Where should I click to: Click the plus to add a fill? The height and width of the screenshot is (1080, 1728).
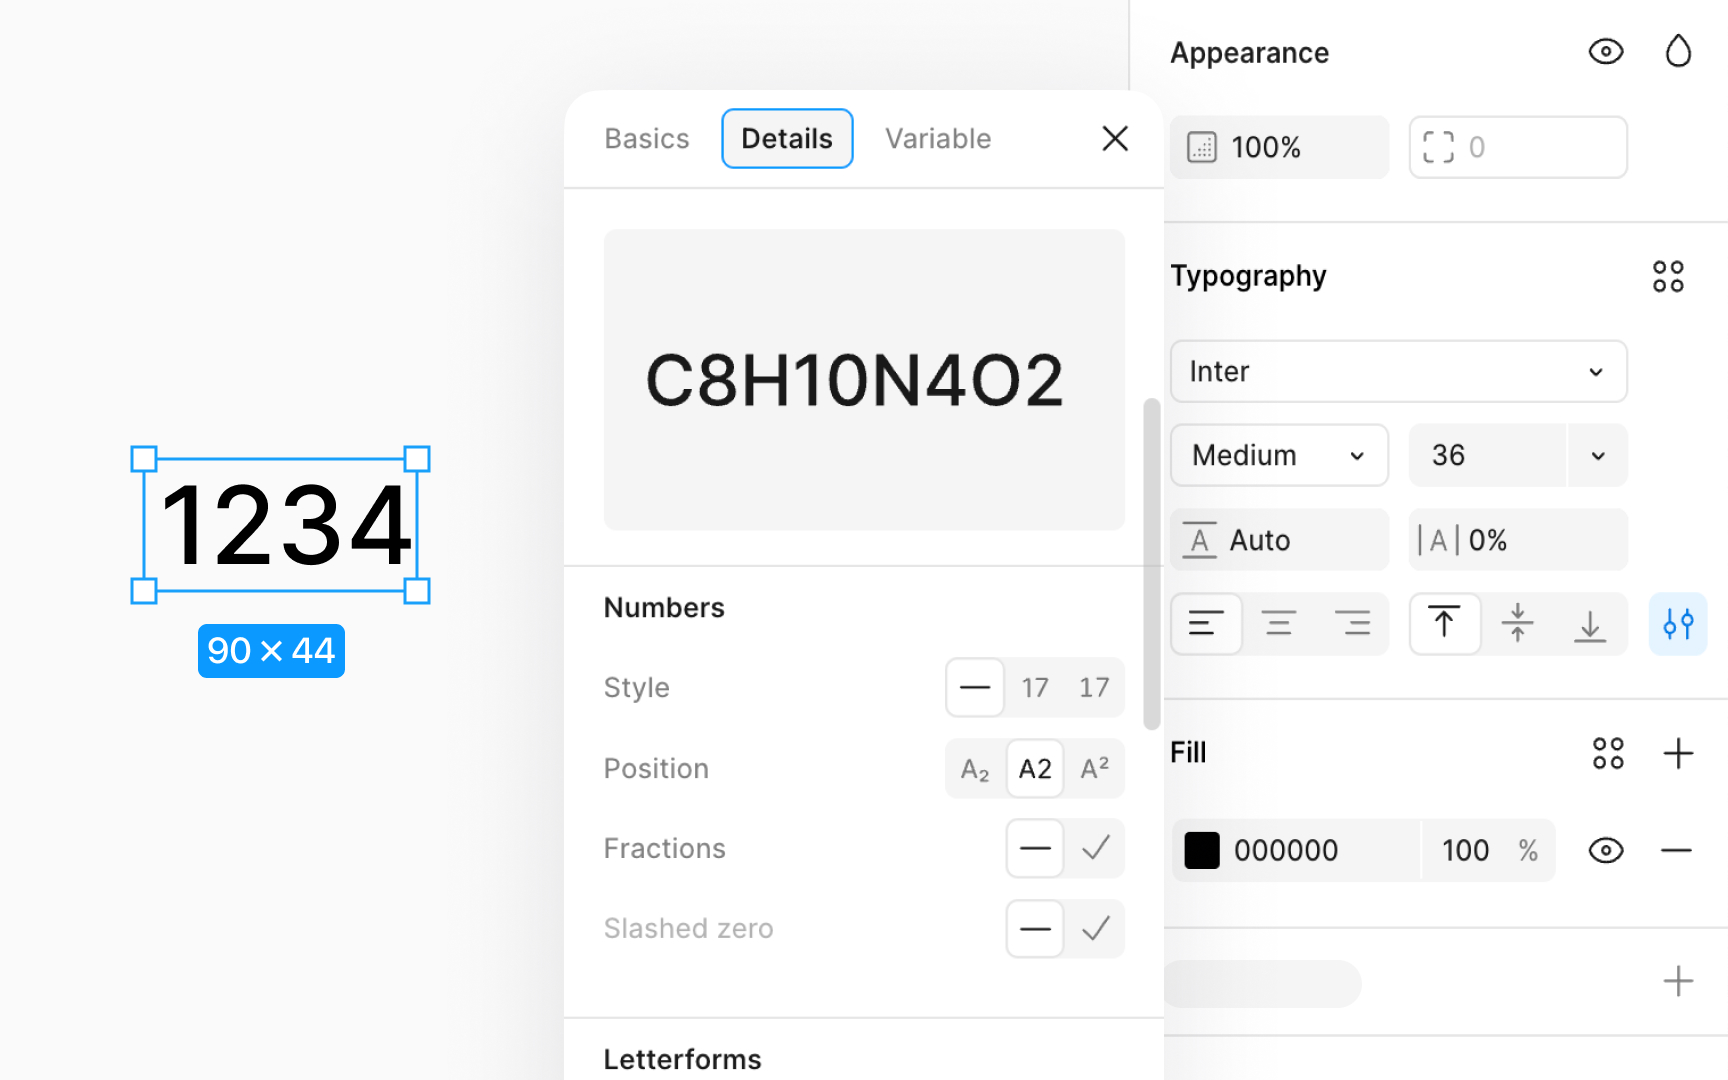click(x=1679, y=753)
